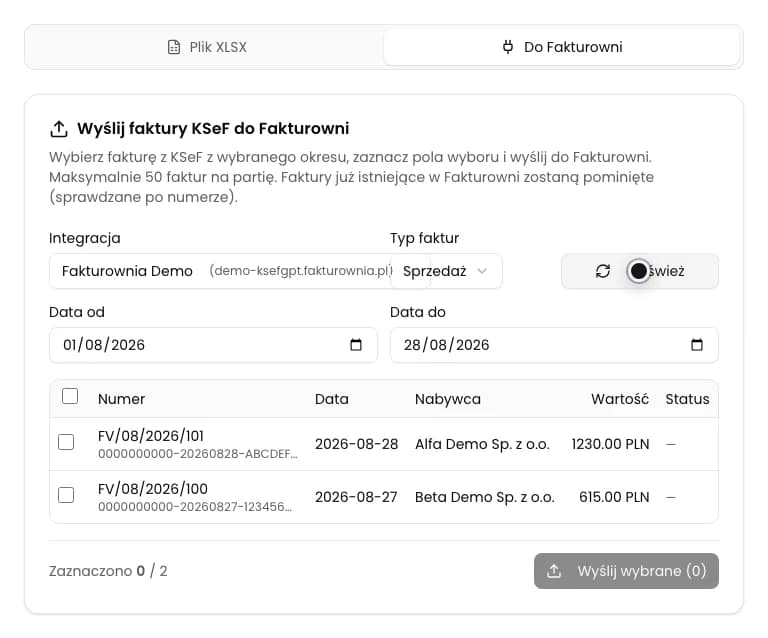Click KSeF reference 0000000000-20260828-ABCDEF
The width and height of the screenshot is (768, 638).
pyautogui.click(x=198, y=454)
